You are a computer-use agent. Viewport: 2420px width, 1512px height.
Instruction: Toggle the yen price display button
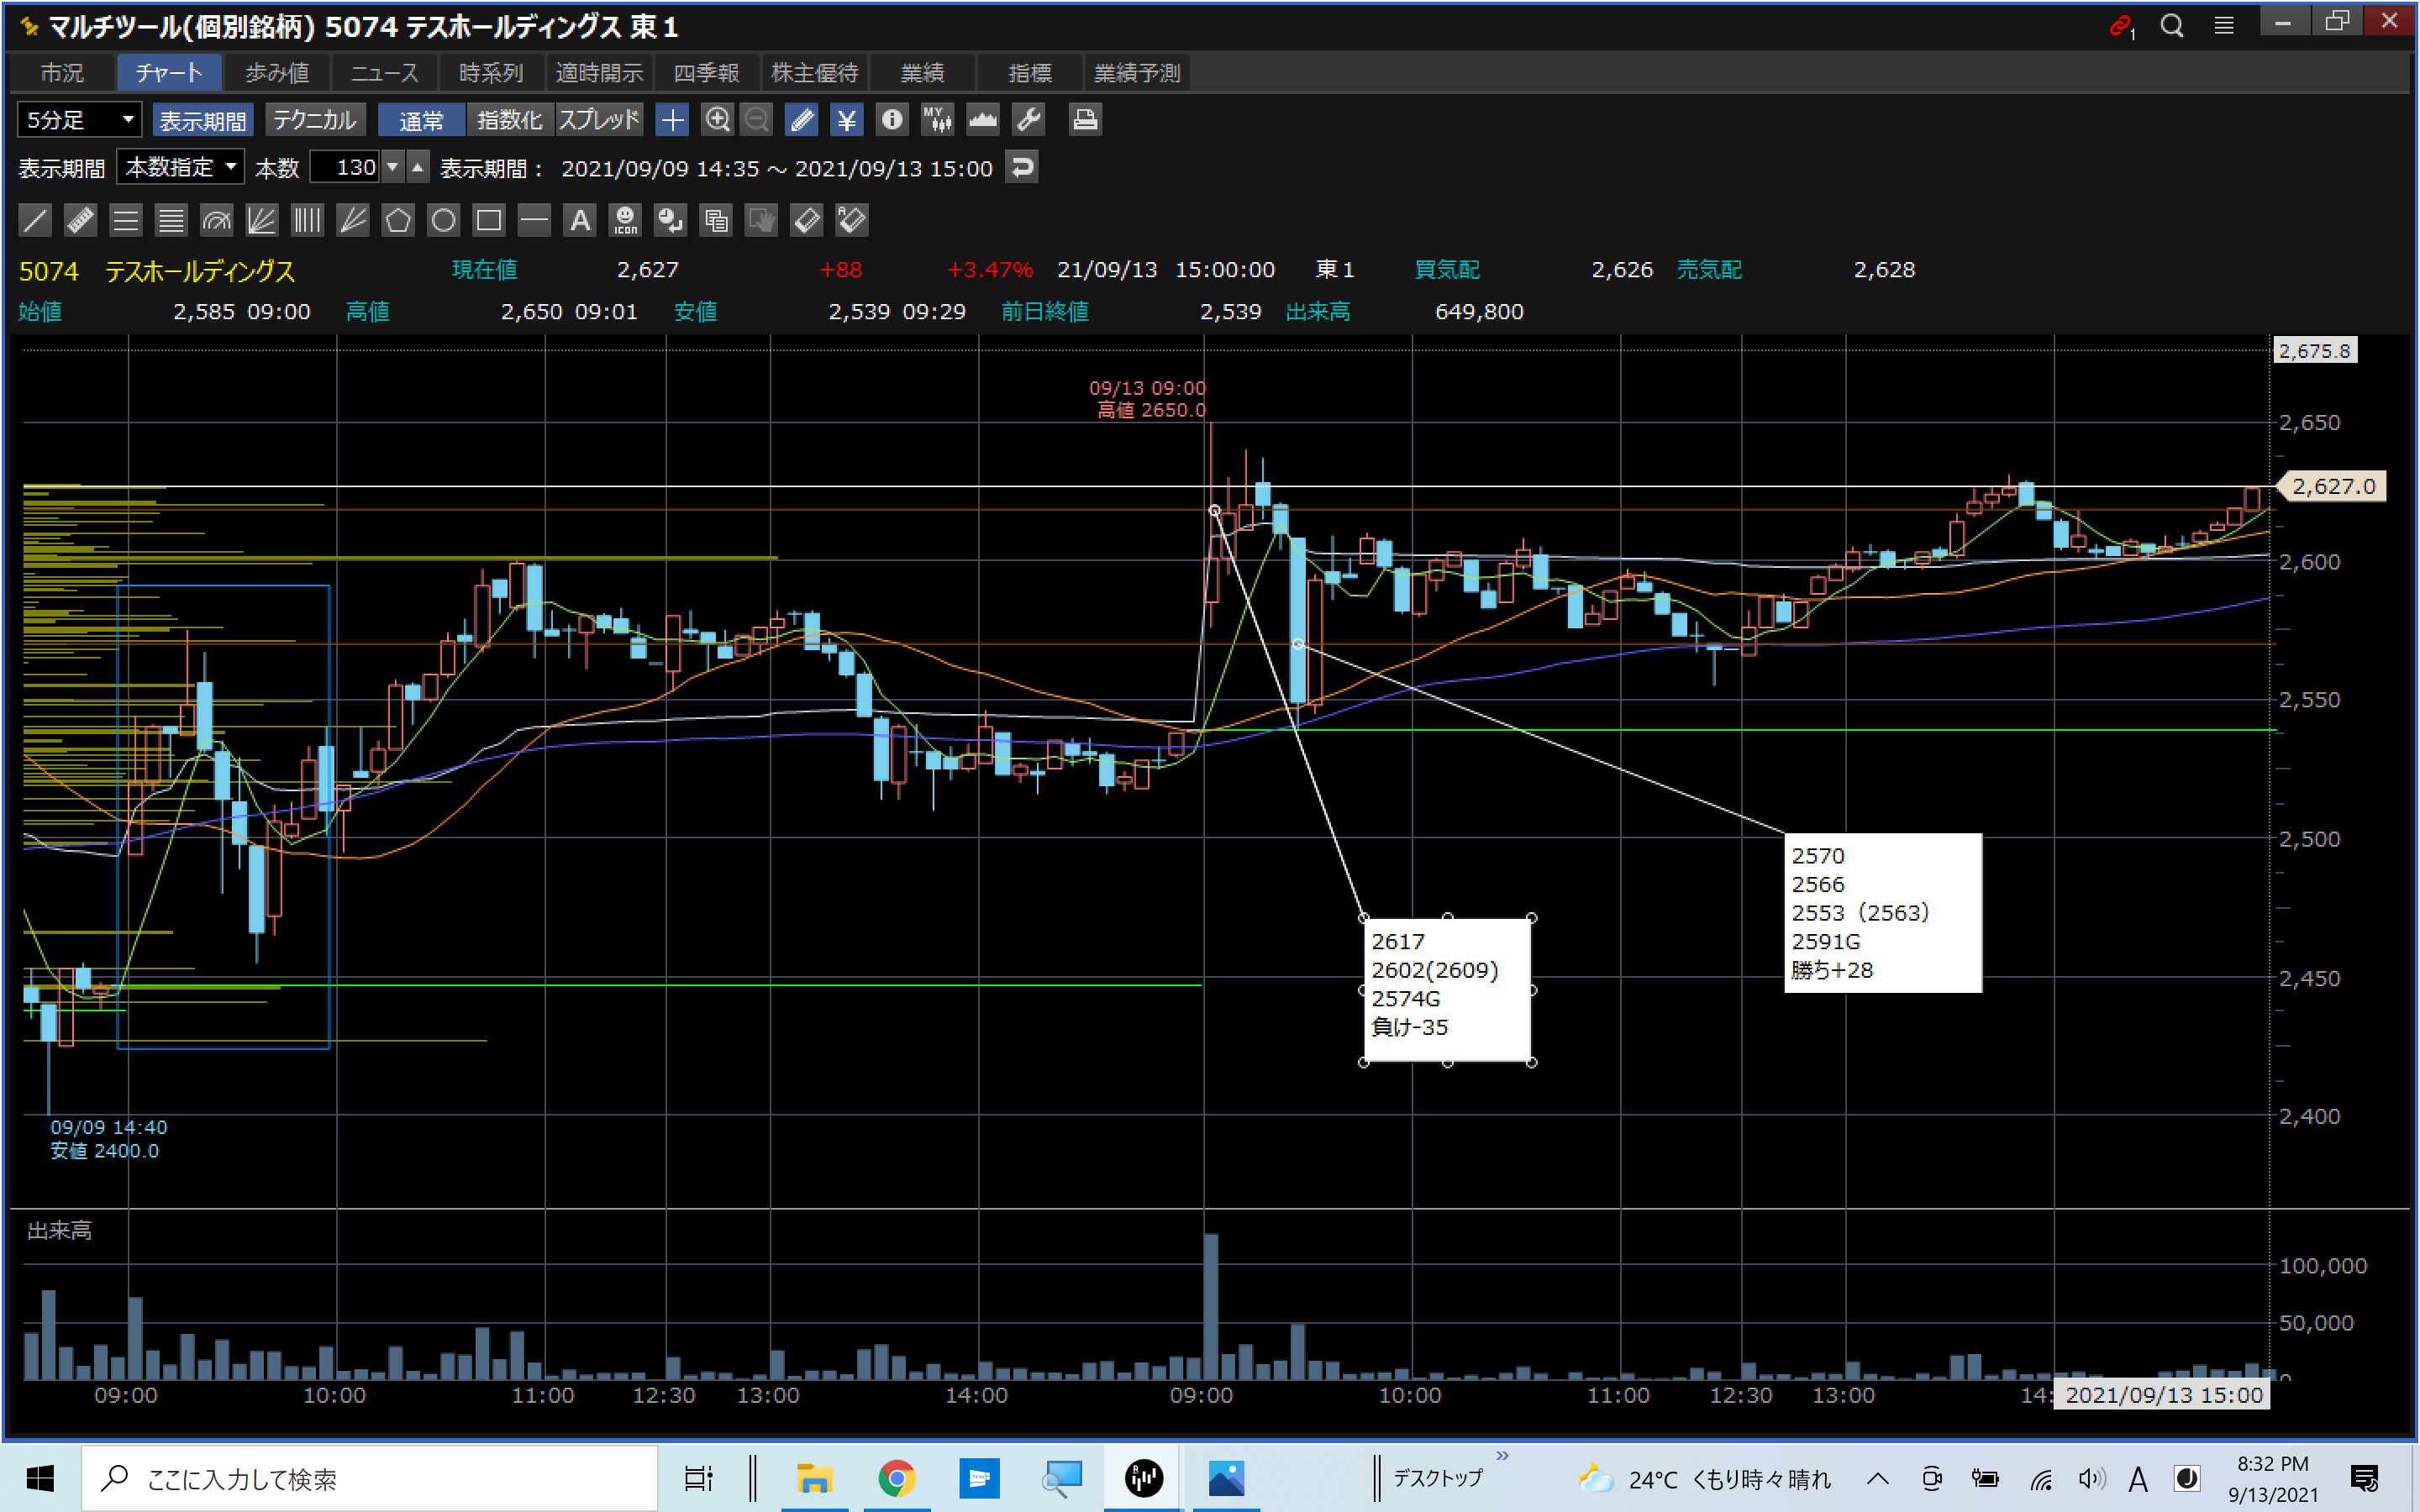tap(846, 120)
